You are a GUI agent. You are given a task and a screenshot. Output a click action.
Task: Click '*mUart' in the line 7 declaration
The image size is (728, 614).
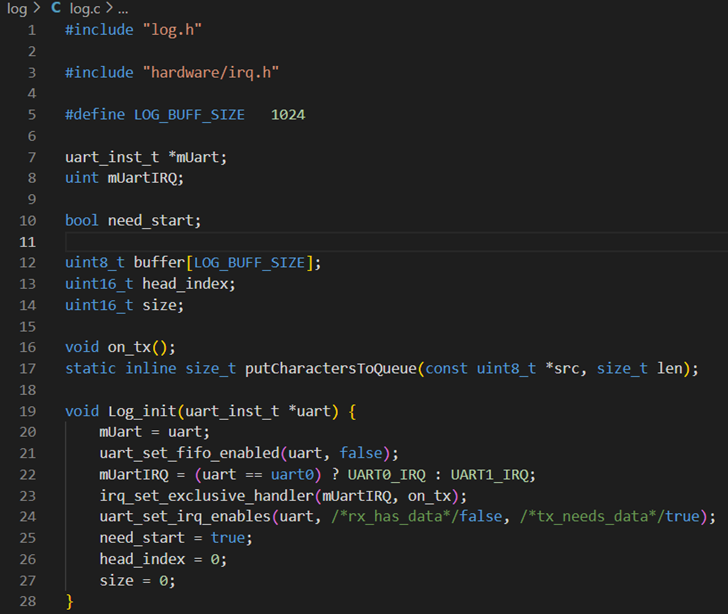click(x=193, y=157)
